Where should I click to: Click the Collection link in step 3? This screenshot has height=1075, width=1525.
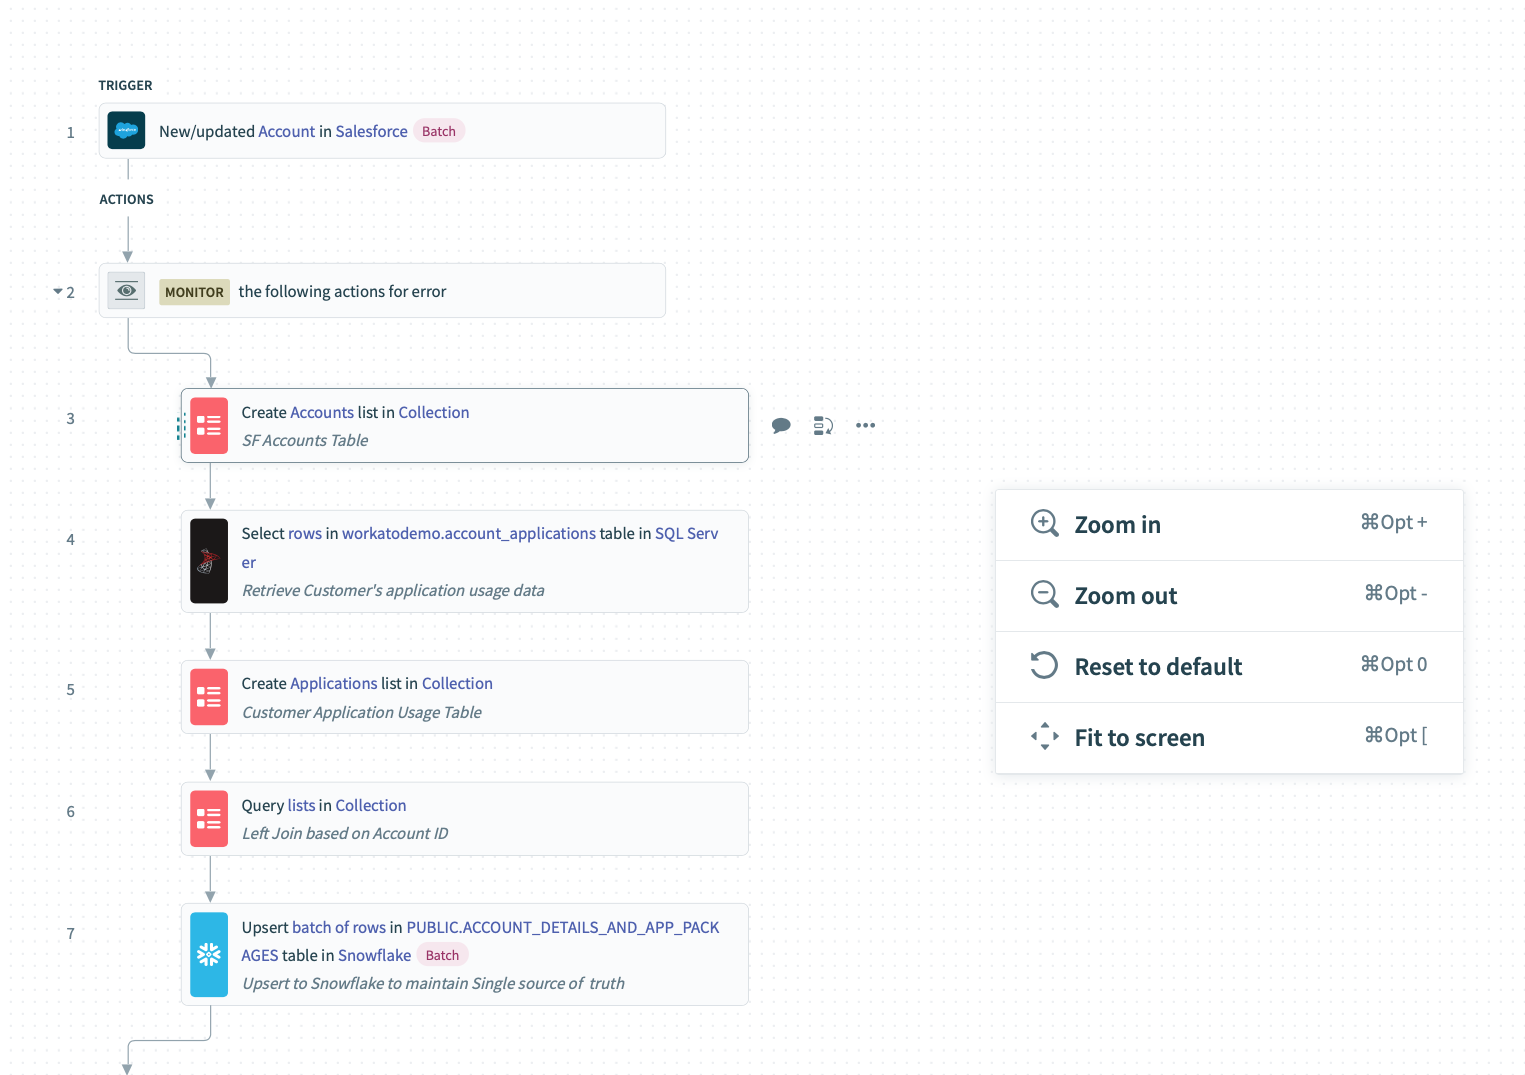coord(433,412)
